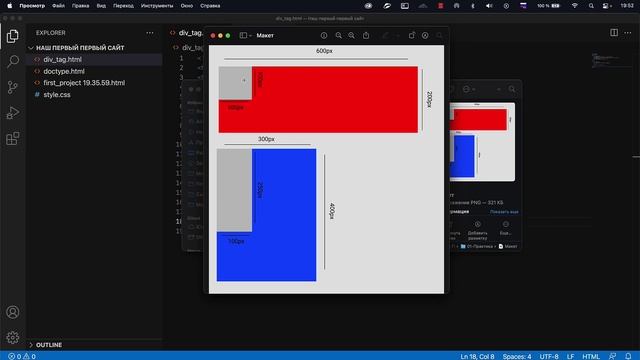
Task: Change end of line sequence LF
Action: tap(570, 356)
